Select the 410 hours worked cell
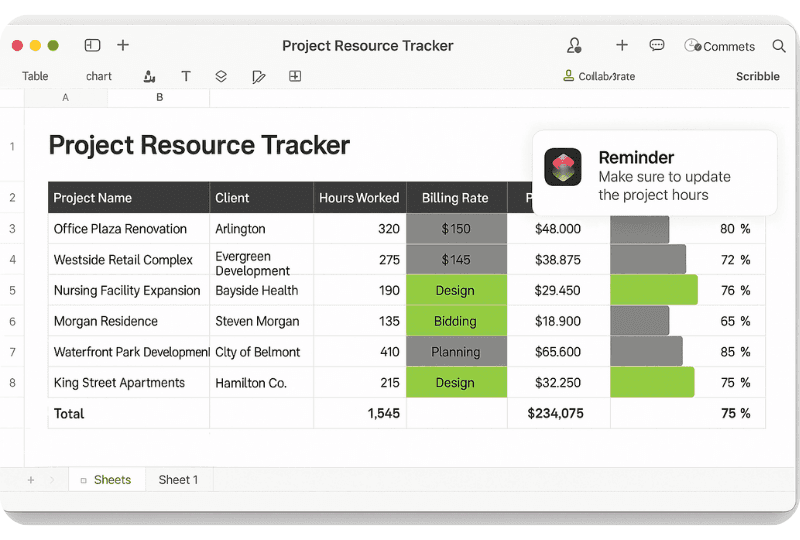Image resolution: width=800 pixels, height=540 pixels. pos(359,352)
